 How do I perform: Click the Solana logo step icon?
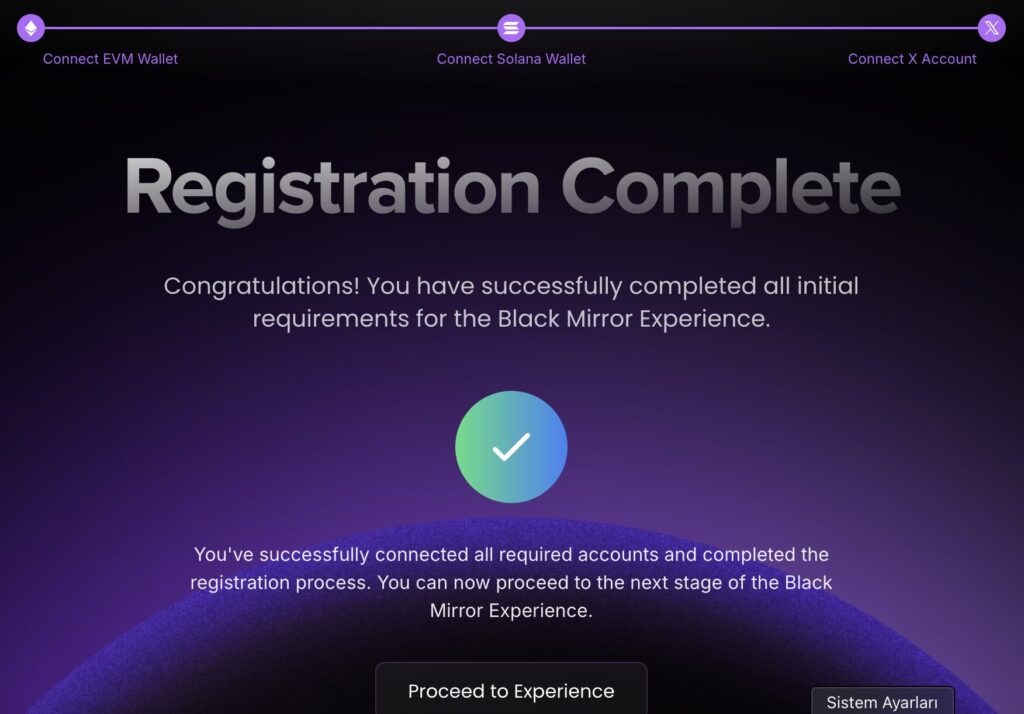pos(511,28)
